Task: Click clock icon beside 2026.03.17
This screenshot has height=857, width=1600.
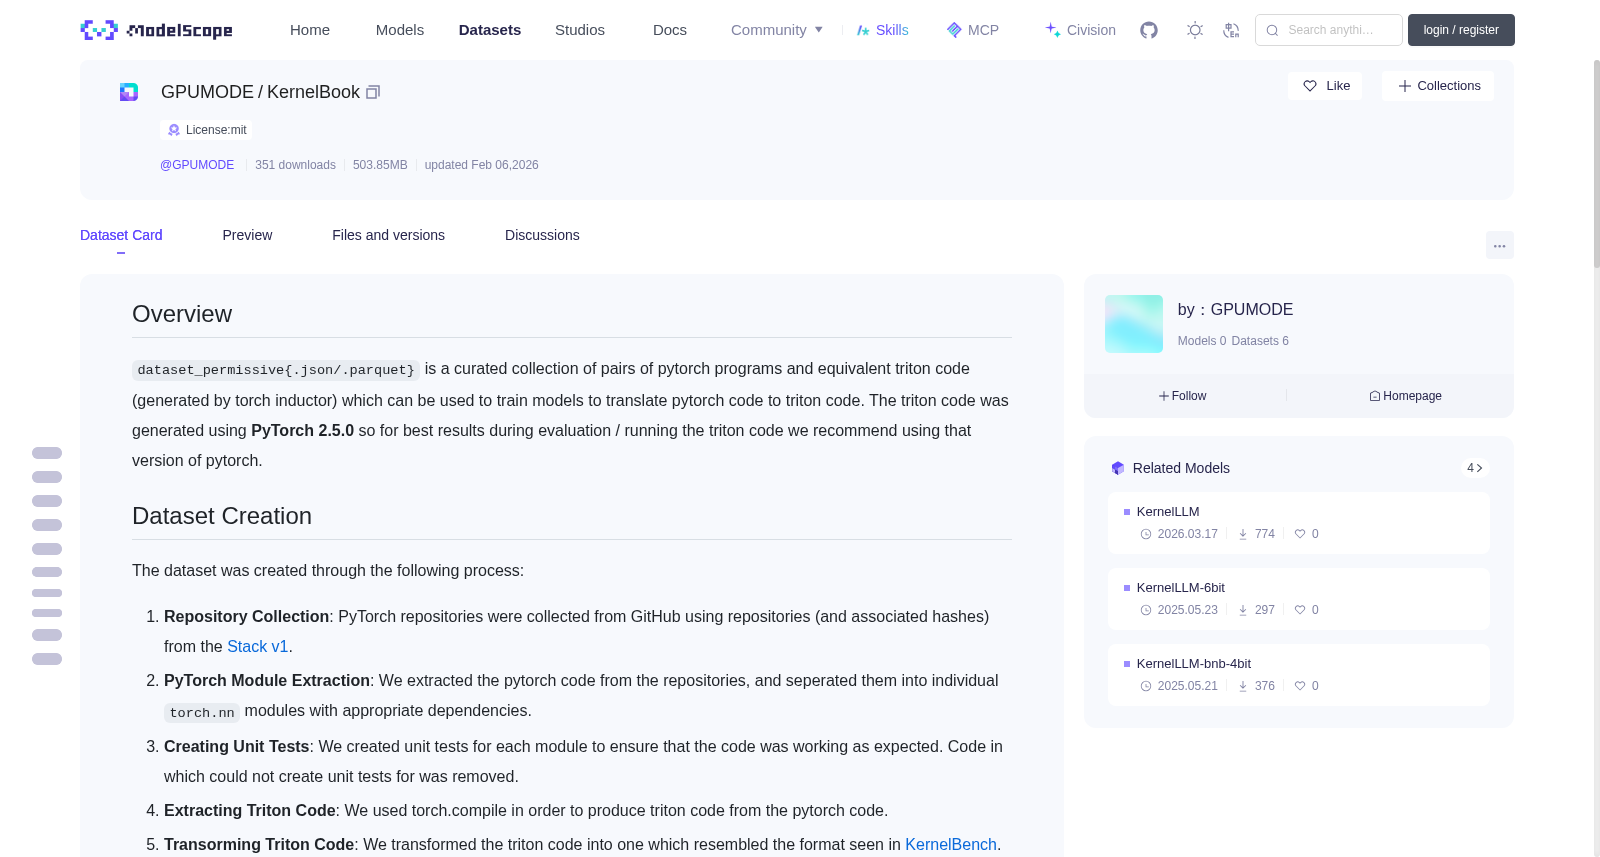Action: [1146, 534]
